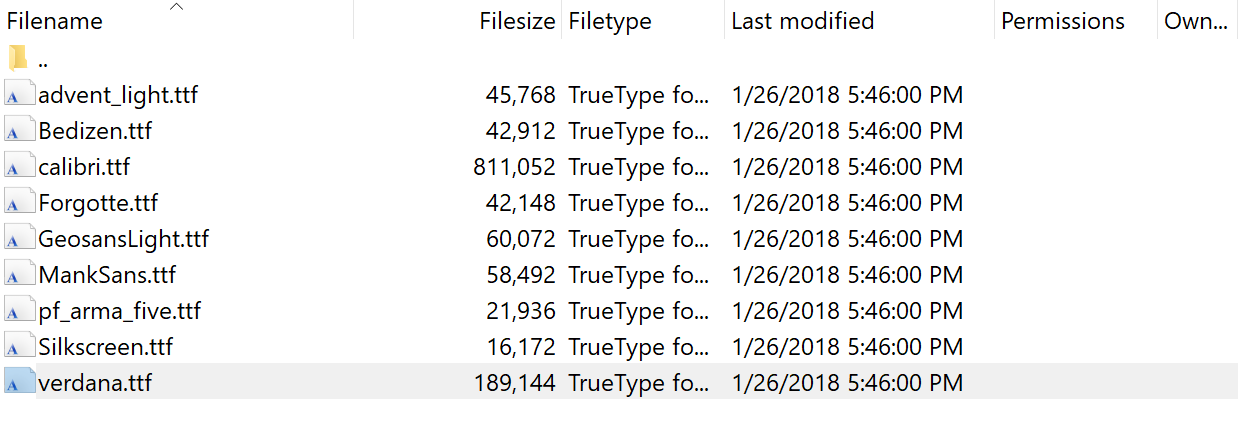Image resolution: width=1244 pixels, height=429 pixels.
Task: Toggle sort direction arrow above Filename
Action: 177,7
